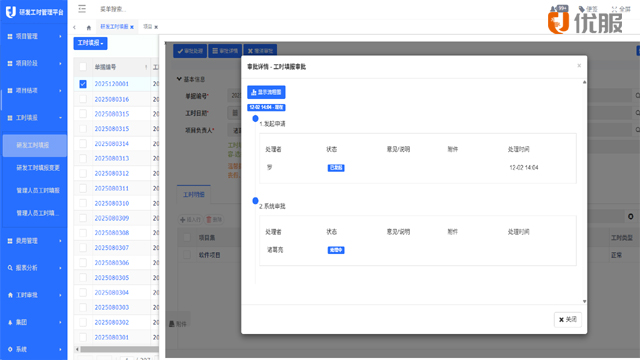Click the calendar icon in 工时日期 field
Screen dimensions: 640x360
pyautogui.click(x=235, y=113)
